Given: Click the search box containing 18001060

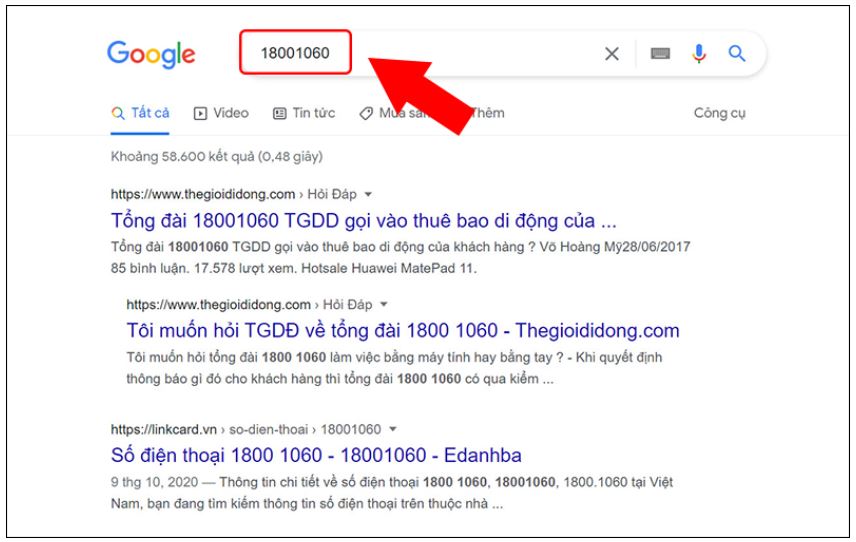Looking at the screenshot, I should click(x=295, y=52).
